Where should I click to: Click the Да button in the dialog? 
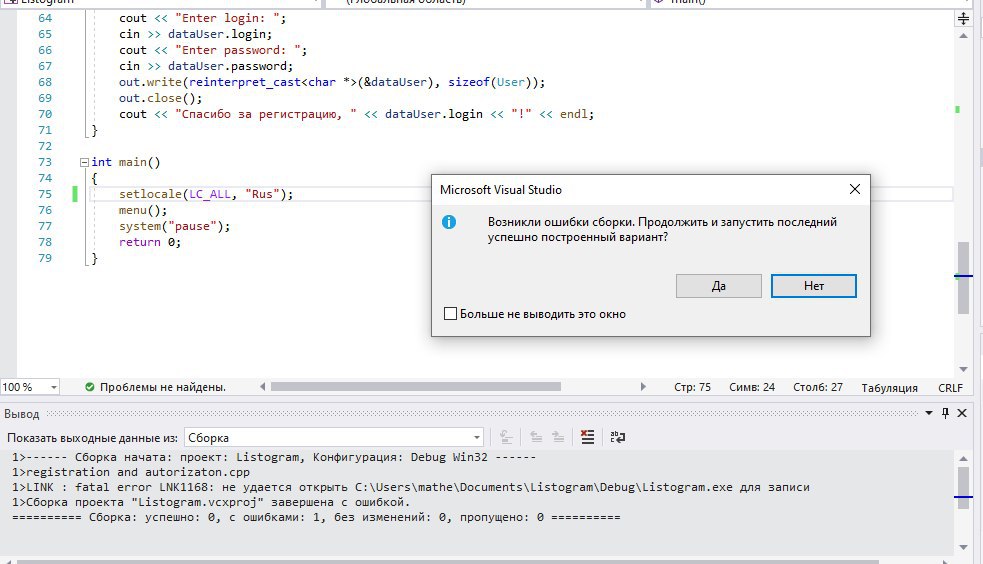tap(718, 286)
